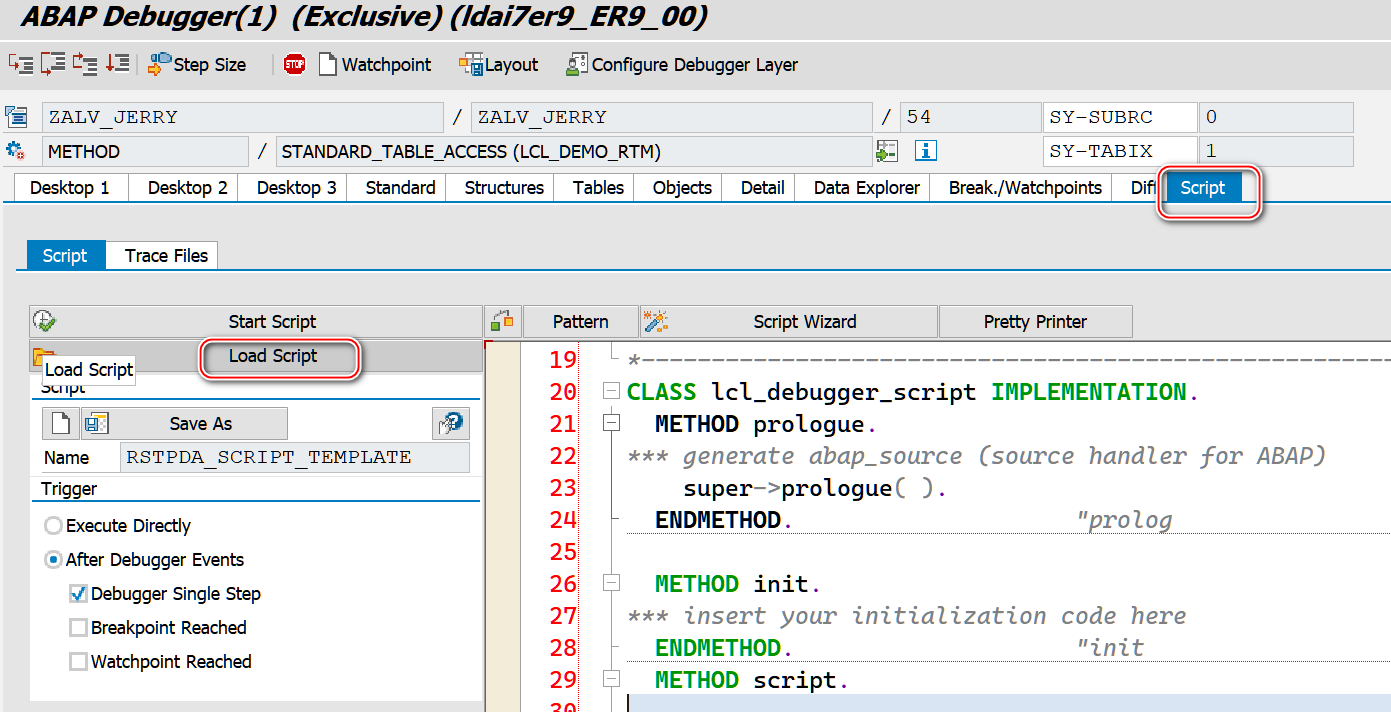
Task: Click the SY-TABIX value field
Action: (1276, 152)
